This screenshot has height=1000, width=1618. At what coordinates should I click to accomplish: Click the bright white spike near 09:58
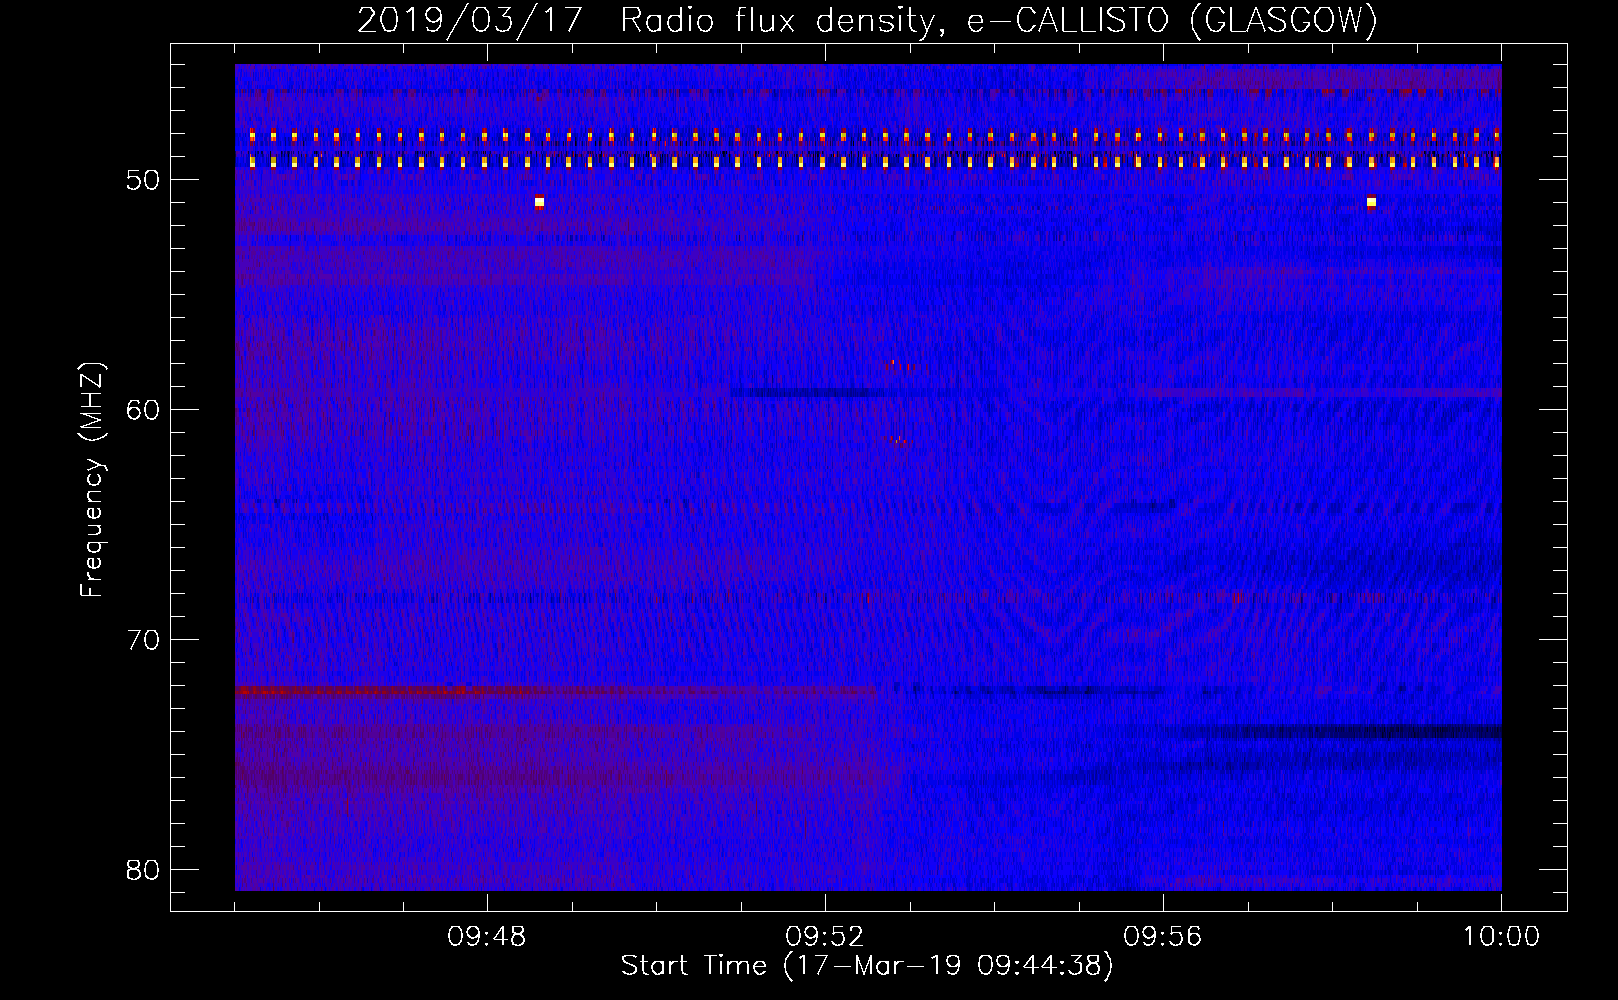click(1371, 202)
